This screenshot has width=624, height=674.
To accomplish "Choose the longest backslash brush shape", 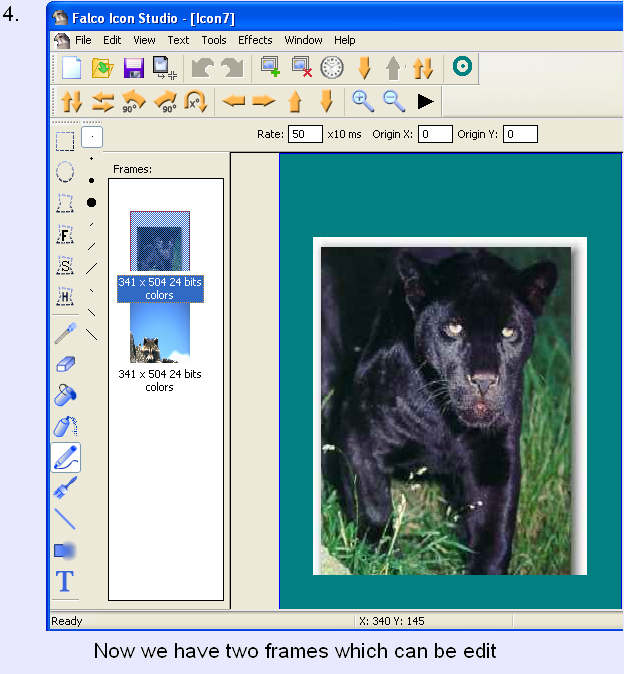I will [x=91, y=334].
